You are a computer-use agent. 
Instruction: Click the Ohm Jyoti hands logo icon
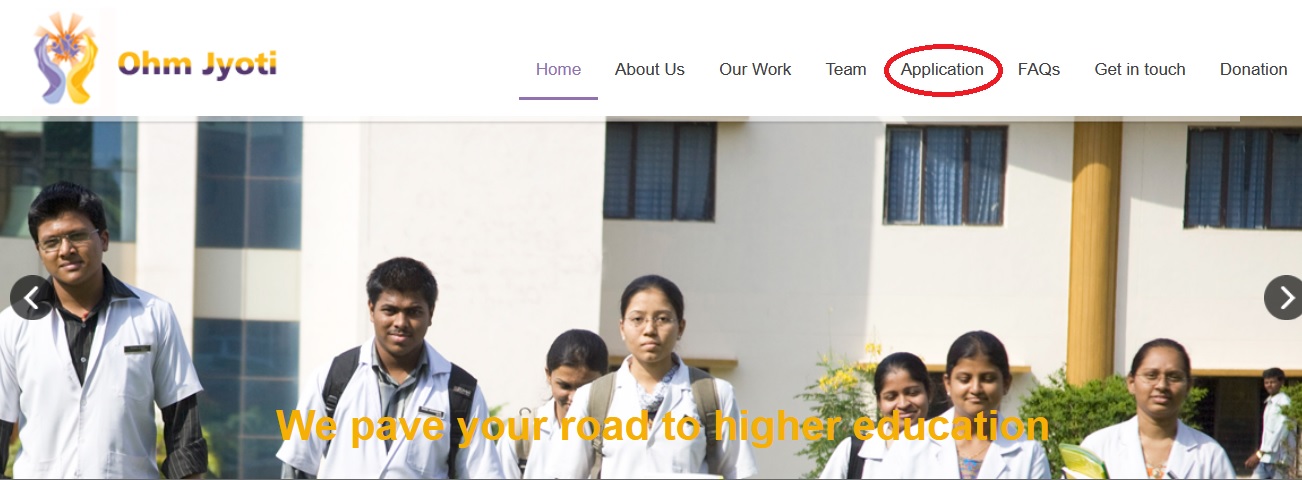(67, 58)
